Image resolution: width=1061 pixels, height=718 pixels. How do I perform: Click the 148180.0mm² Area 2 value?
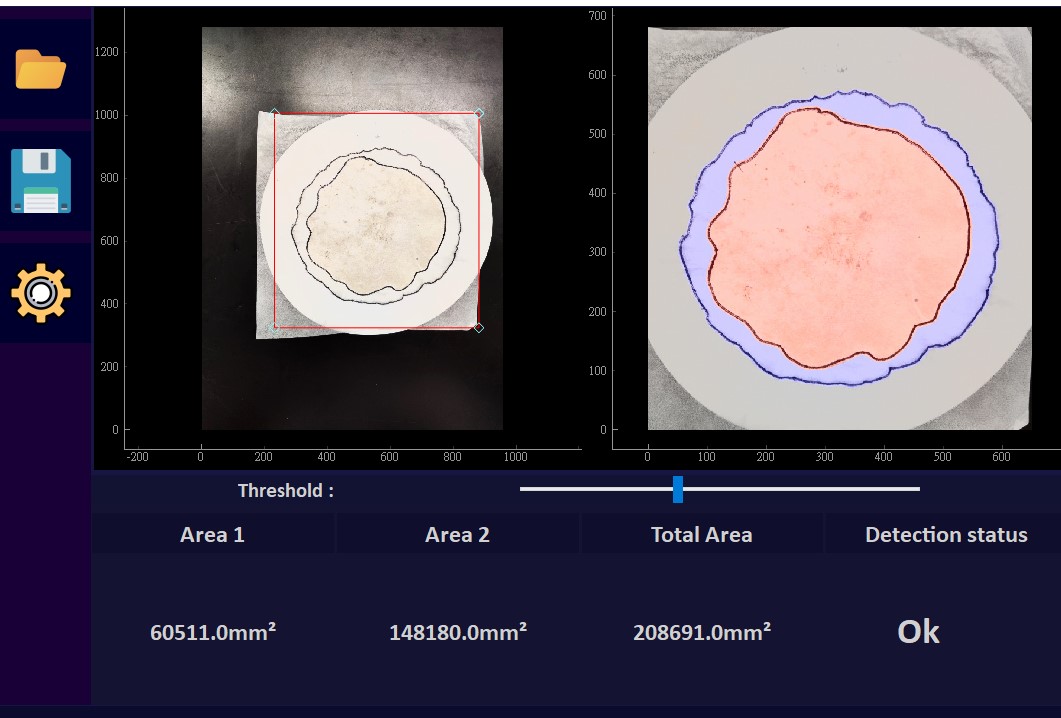coord(458,632)
